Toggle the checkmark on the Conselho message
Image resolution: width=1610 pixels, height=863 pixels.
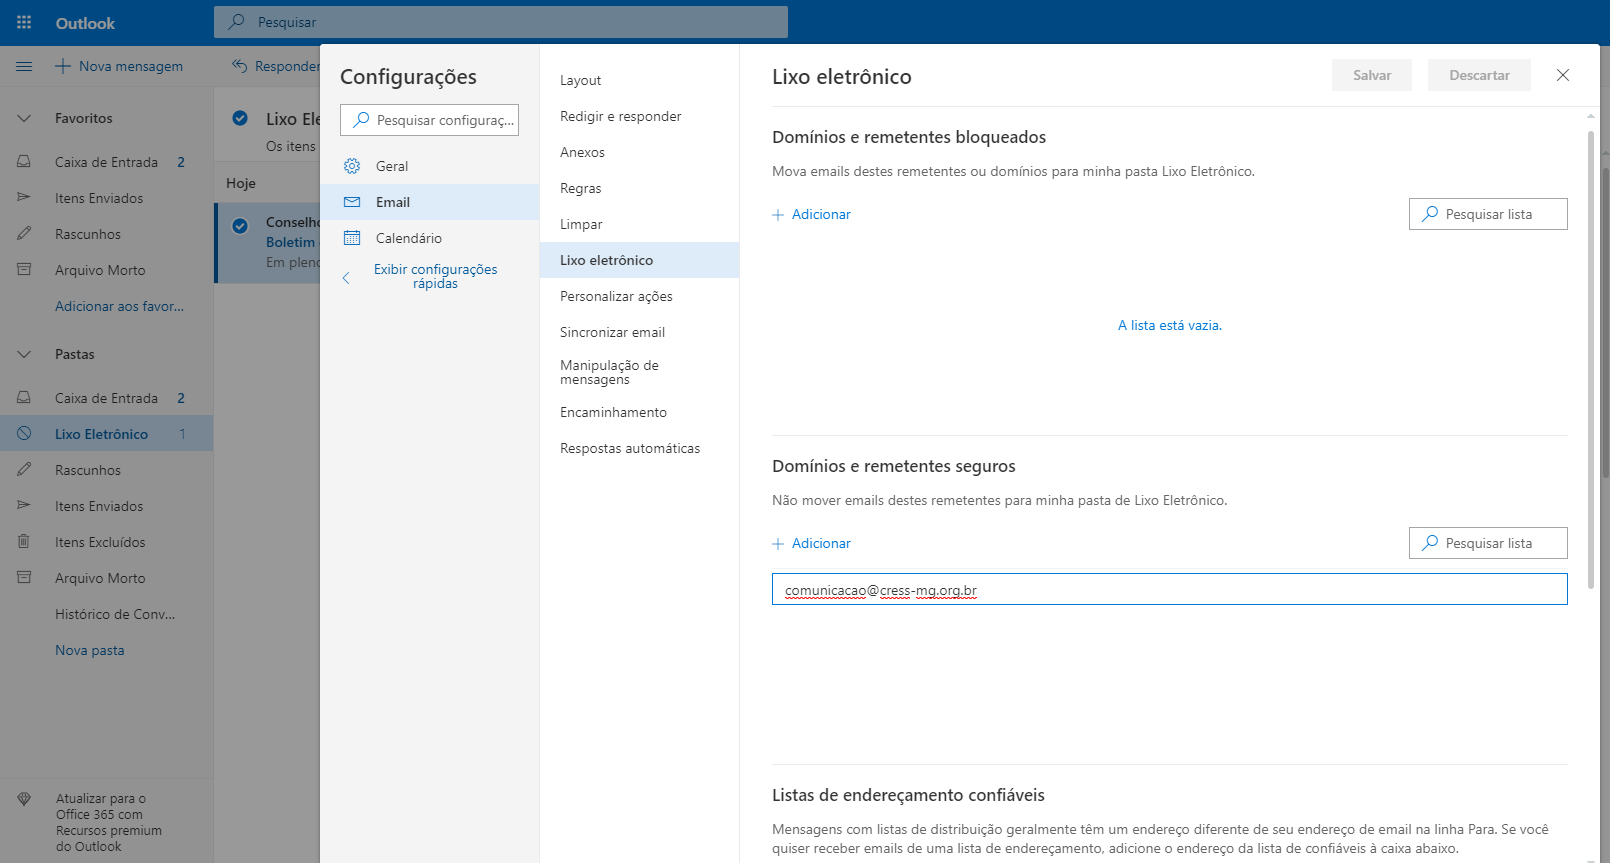240,225
